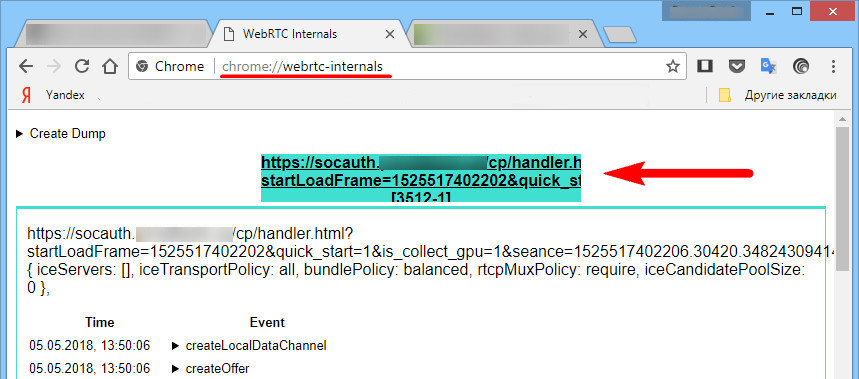Open the Pocket extension icon
859x379 pixels.
pyautogui.click(x=736, y=66)
